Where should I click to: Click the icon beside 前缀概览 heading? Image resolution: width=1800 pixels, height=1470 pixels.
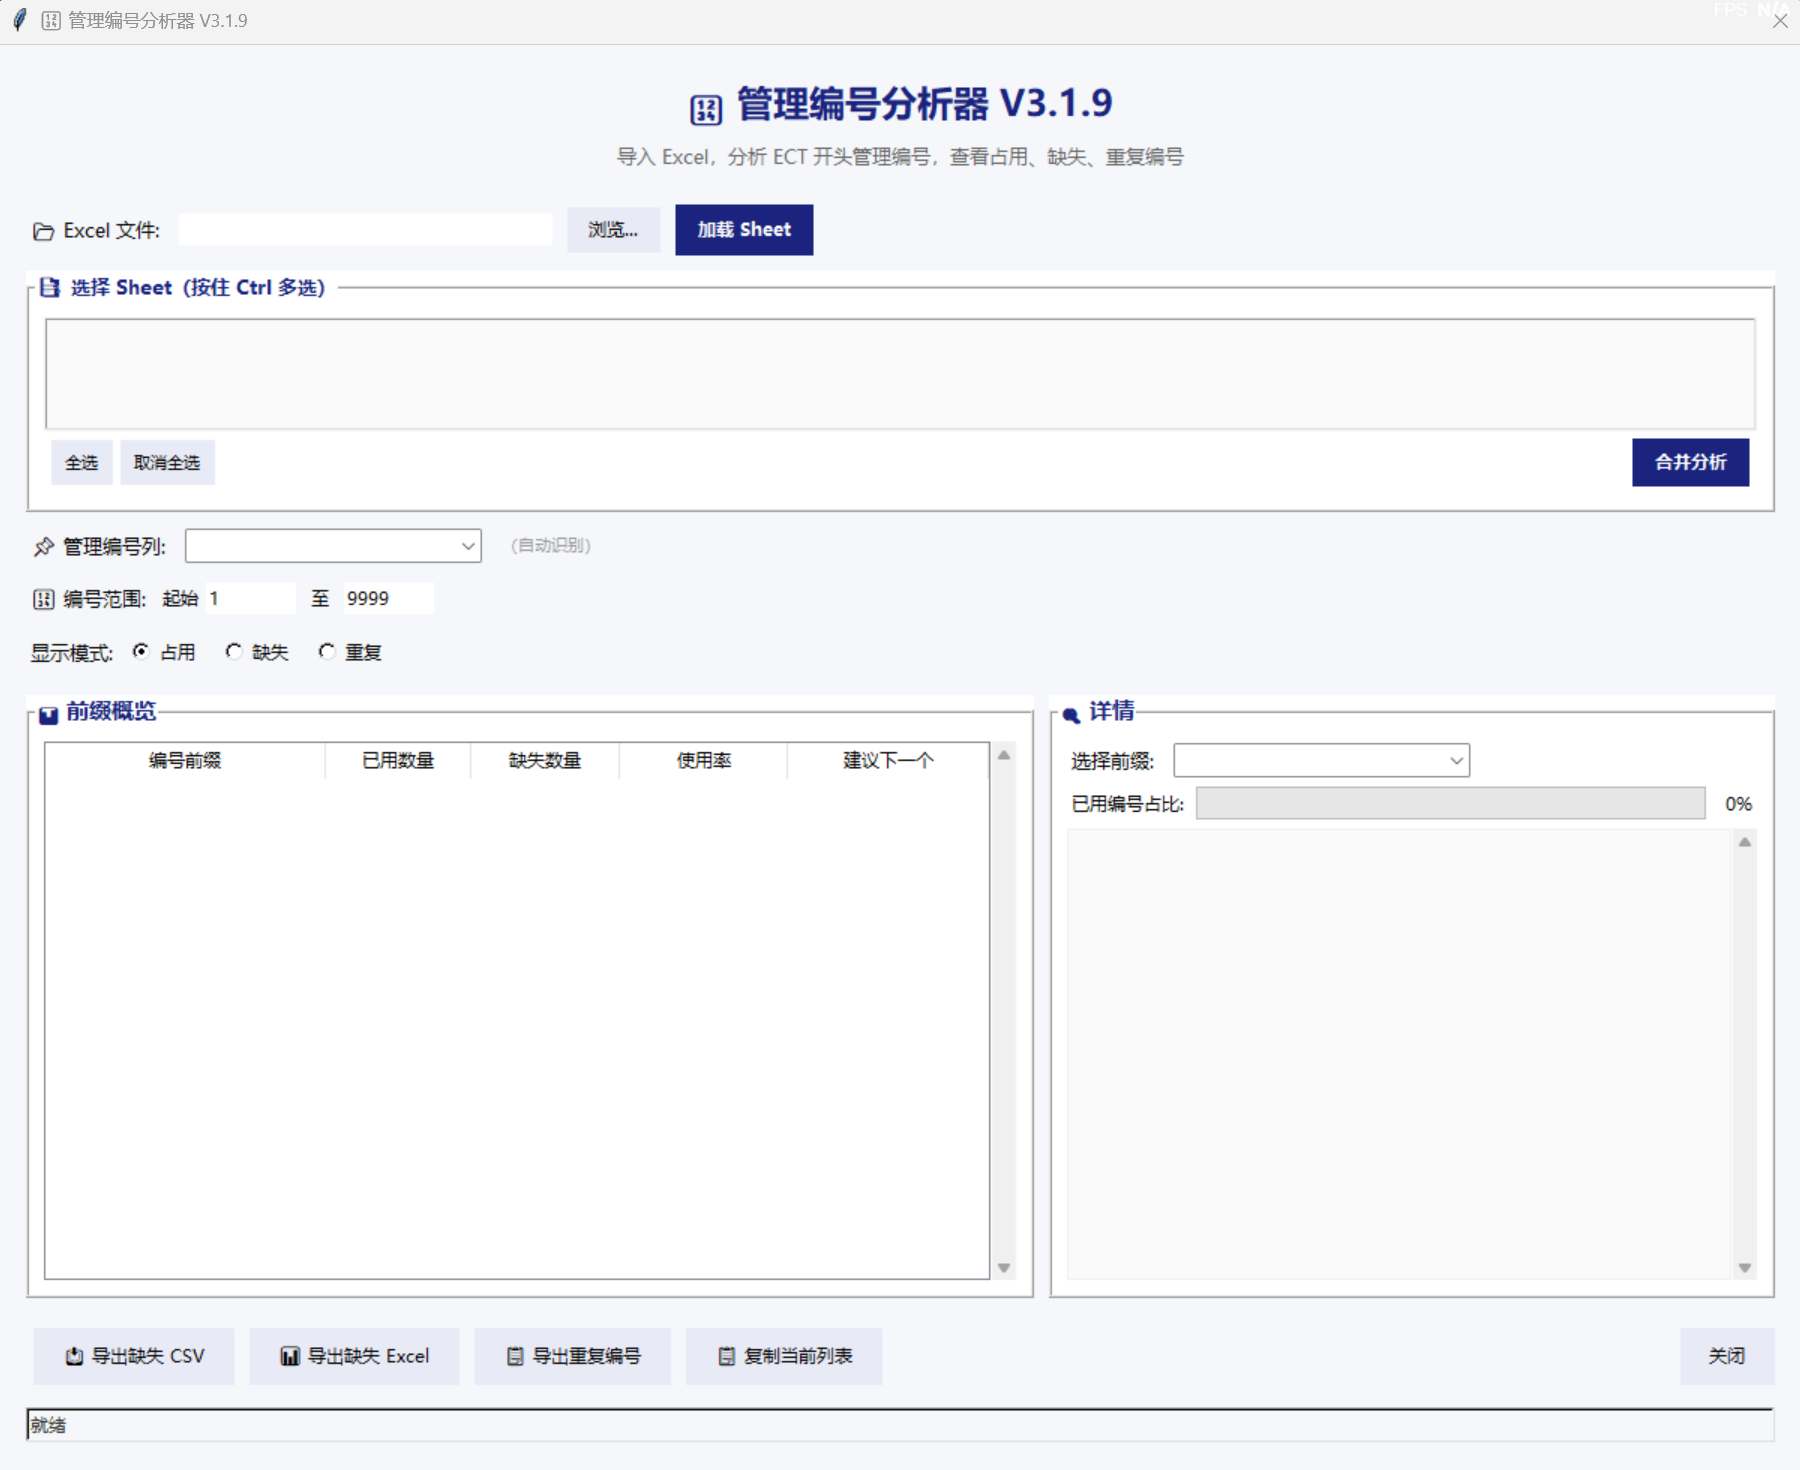tap(48, 715)
